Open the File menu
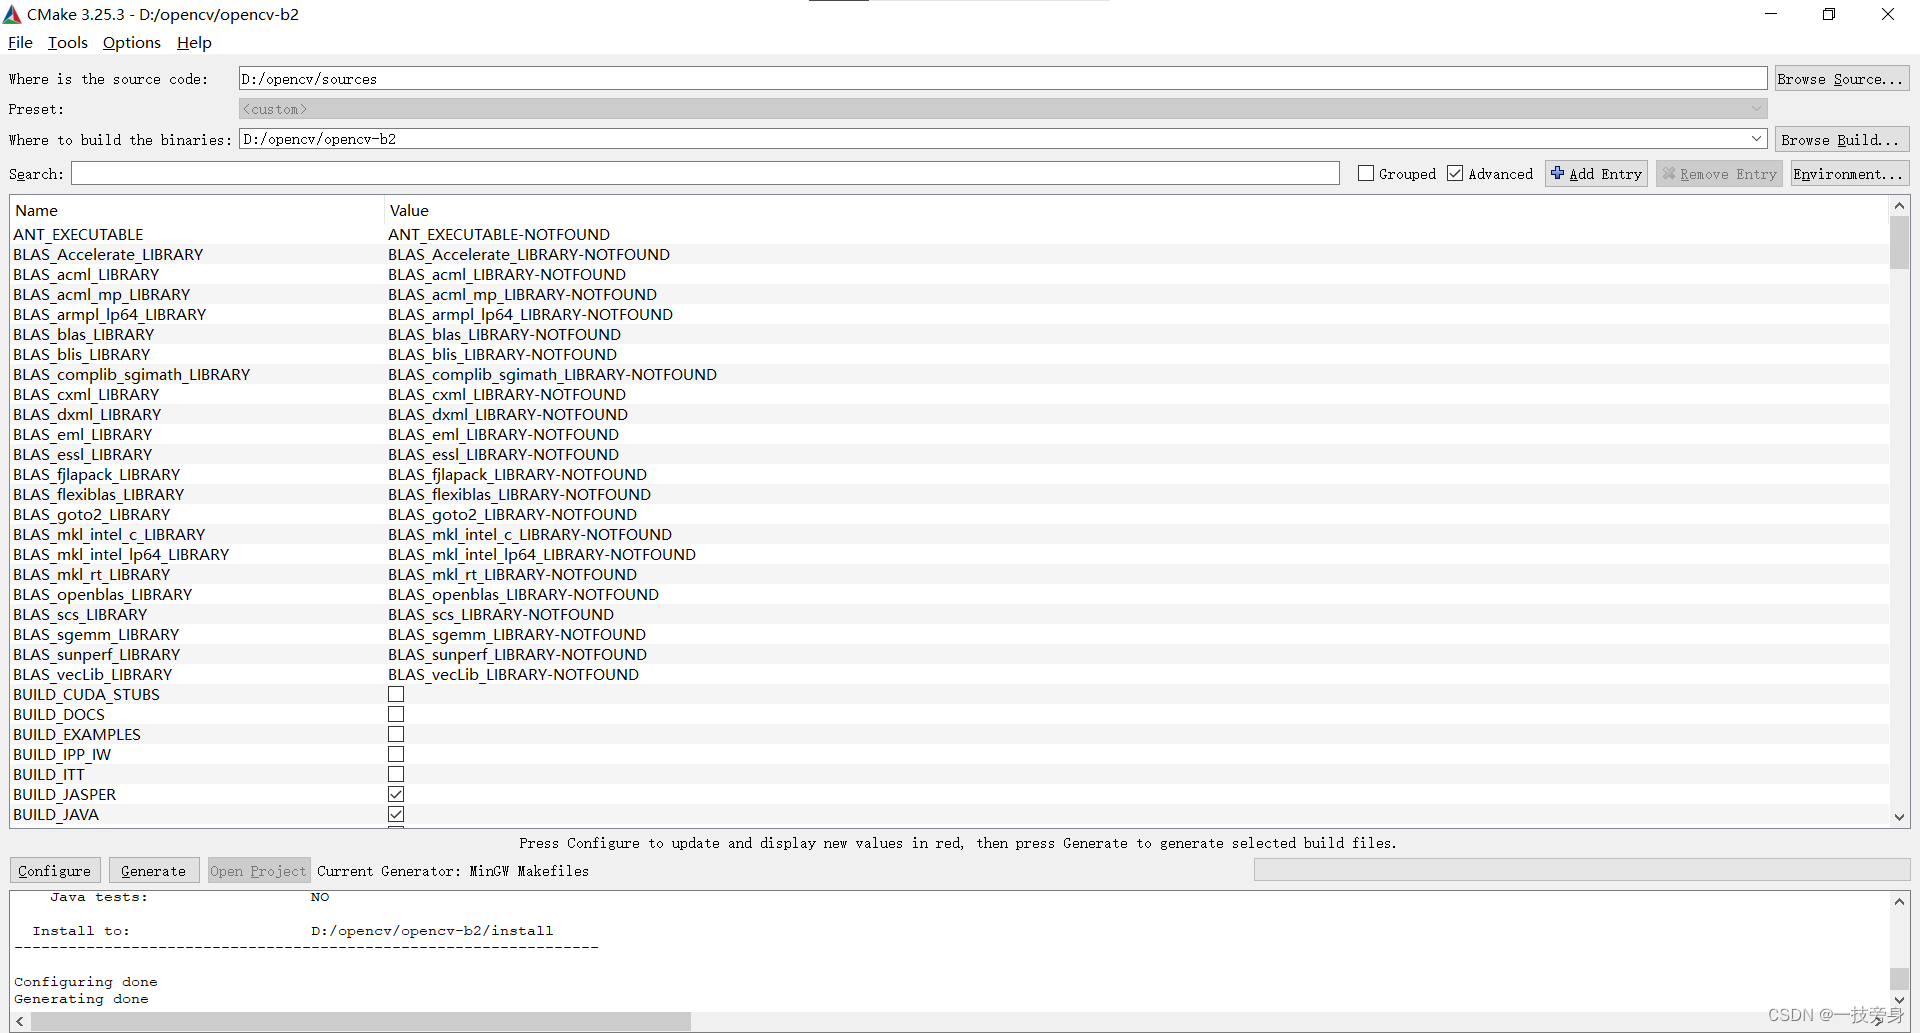1920x1033 pixels. 19,43
